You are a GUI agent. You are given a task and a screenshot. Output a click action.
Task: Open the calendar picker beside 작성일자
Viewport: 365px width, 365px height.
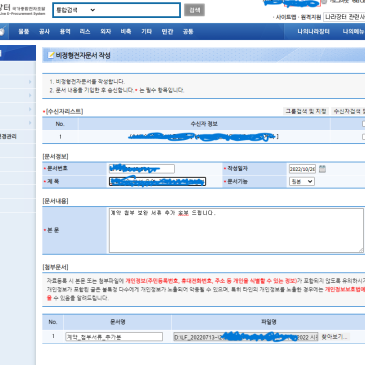(322, 169)
